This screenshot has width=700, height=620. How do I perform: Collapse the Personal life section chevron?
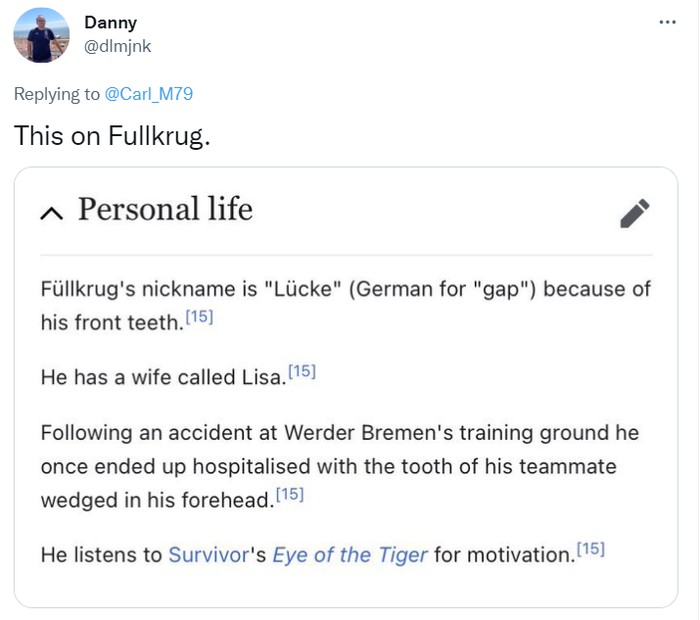click(52, 212)
